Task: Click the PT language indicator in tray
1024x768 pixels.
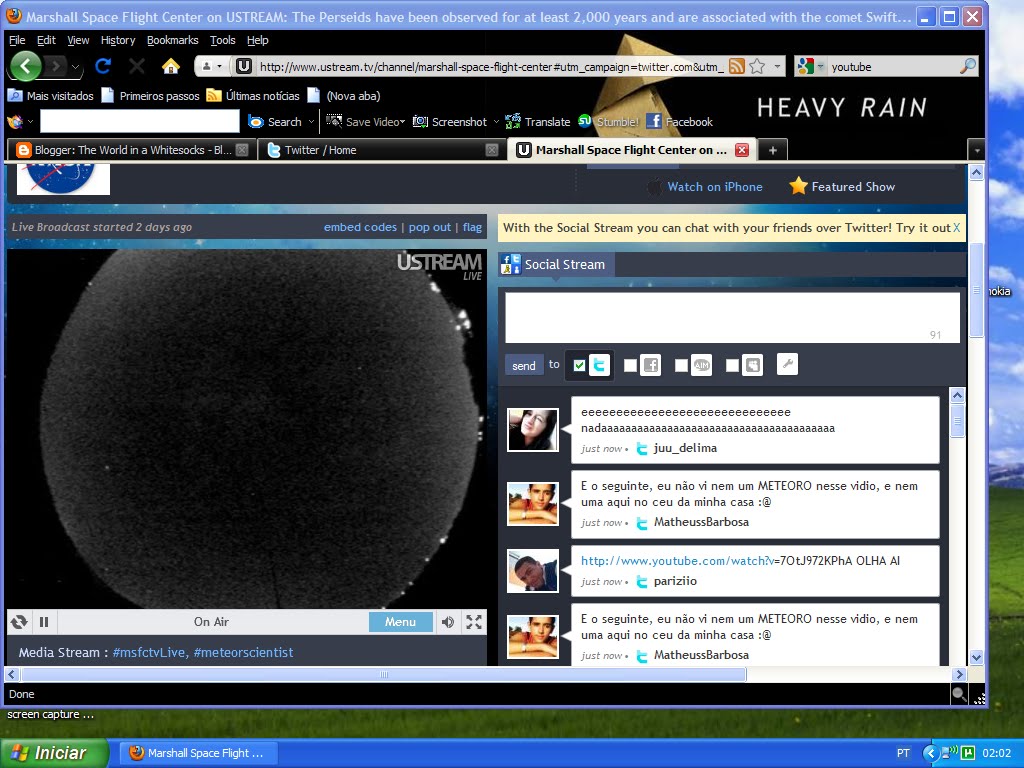Action: coord(903,753)
